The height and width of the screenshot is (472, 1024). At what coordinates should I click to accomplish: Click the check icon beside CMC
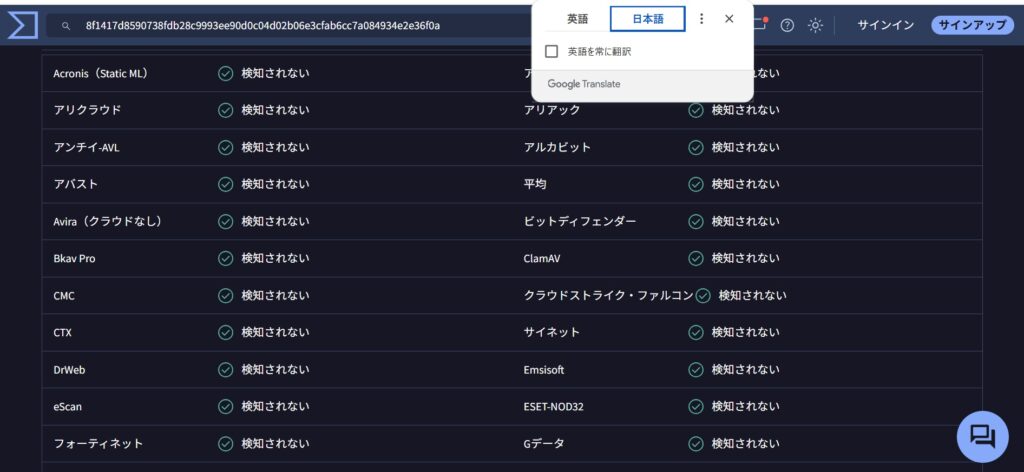[225, 296]
